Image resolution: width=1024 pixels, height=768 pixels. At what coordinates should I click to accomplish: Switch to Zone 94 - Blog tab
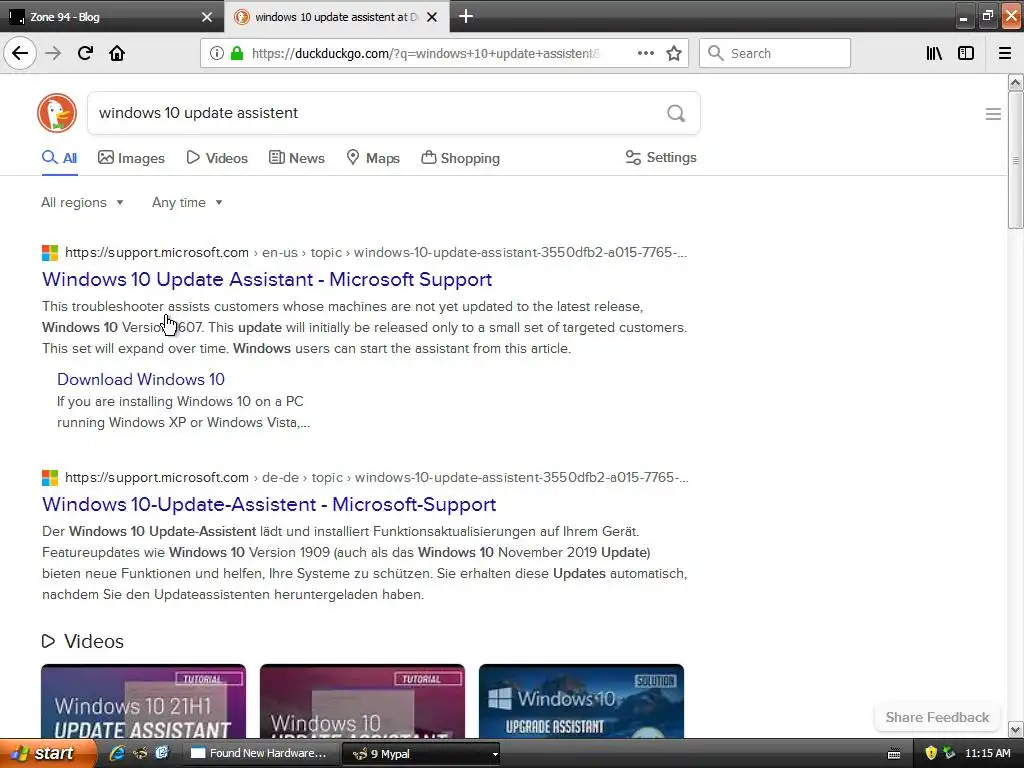coord(111,16)
